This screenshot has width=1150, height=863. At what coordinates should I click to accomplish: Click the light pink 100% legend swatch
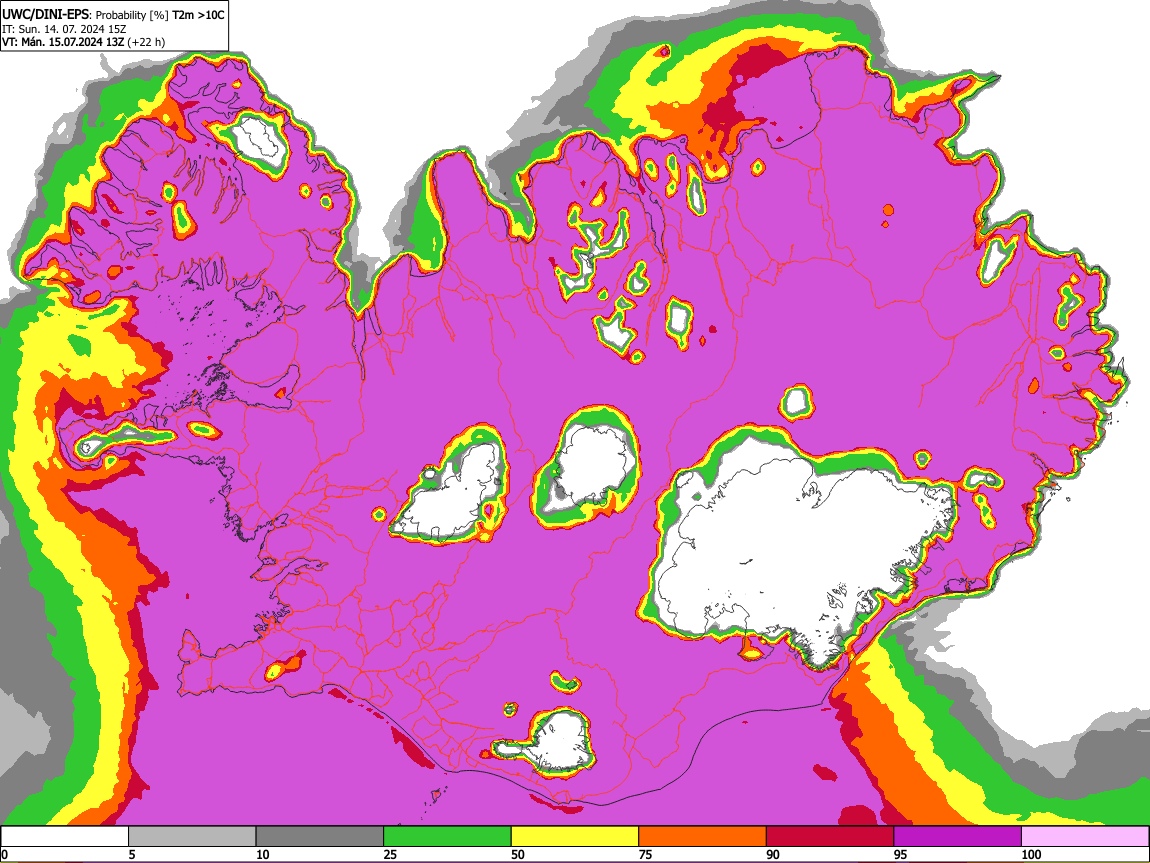point(1085,836)
